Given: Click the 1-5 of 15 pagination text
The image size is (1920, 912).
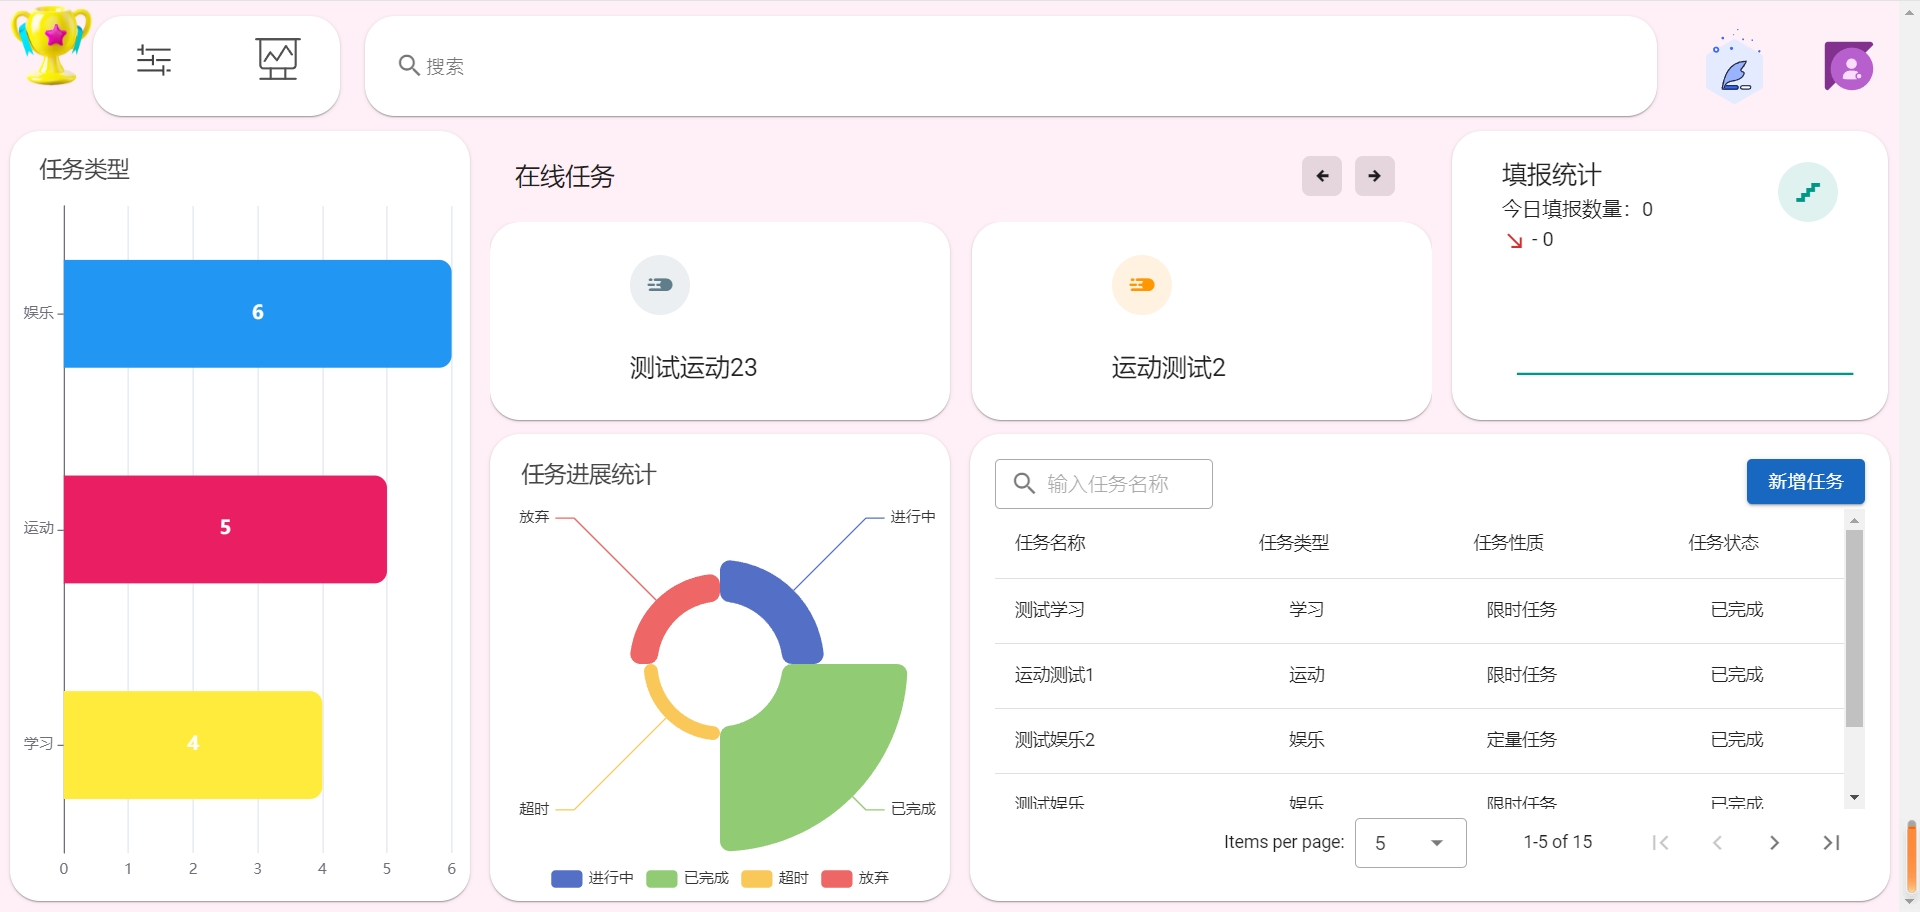Looking at the screenshot, I should tap(1558, 842).
